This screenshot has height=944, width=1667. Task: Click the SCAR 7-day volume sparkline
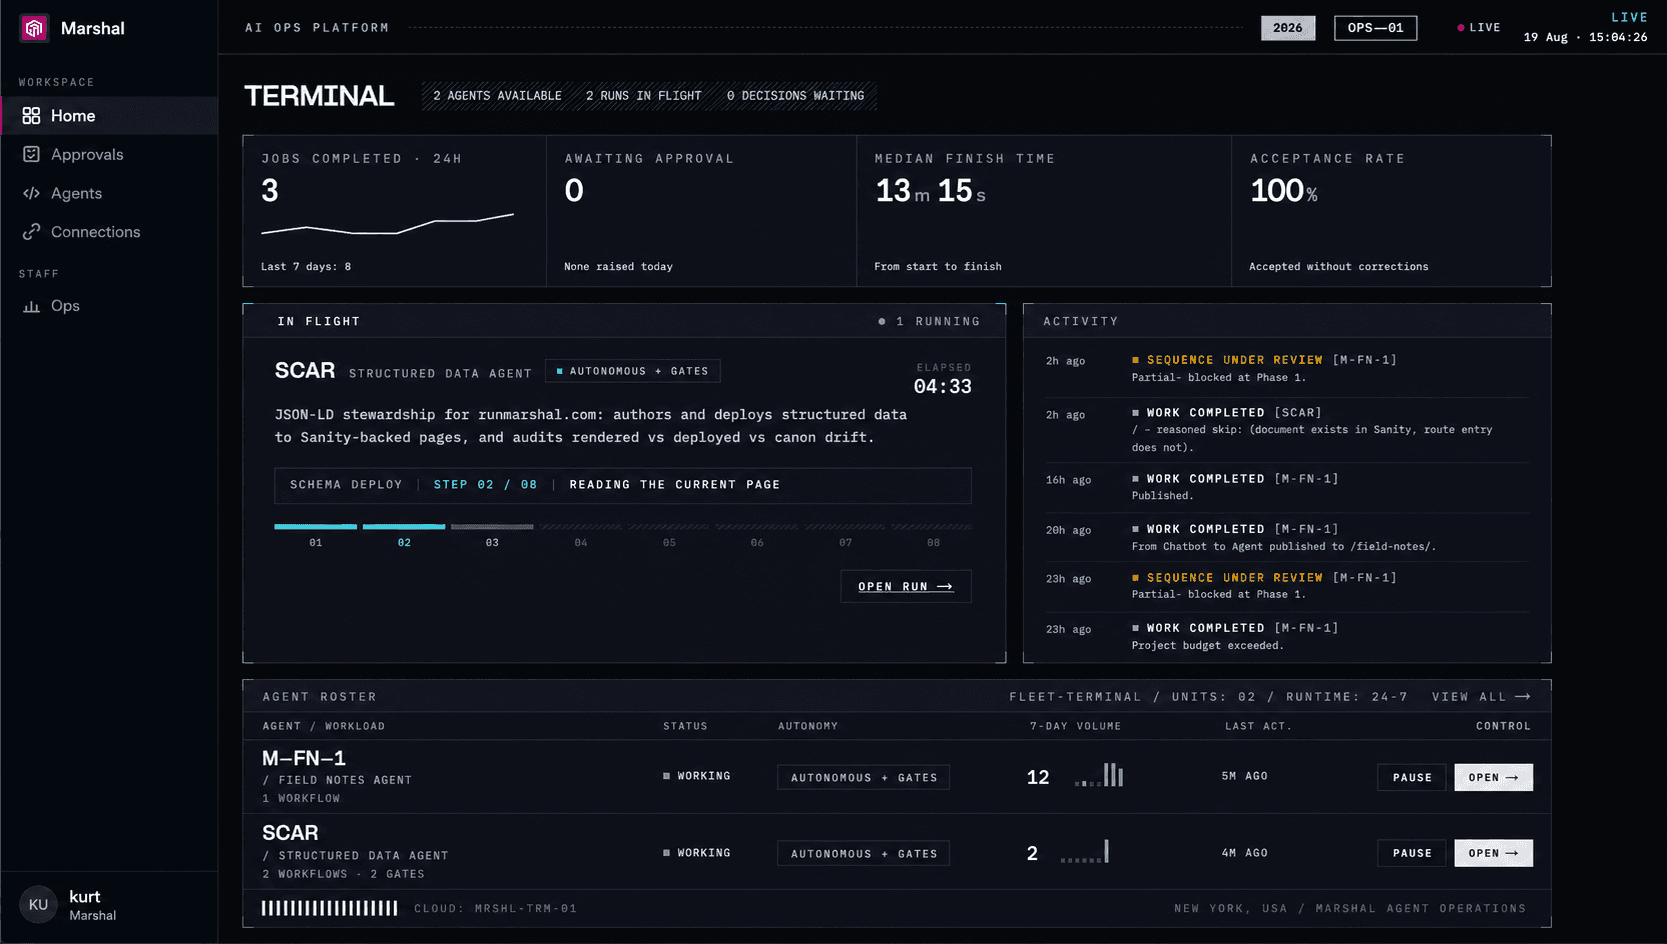tap(1085, 852)
